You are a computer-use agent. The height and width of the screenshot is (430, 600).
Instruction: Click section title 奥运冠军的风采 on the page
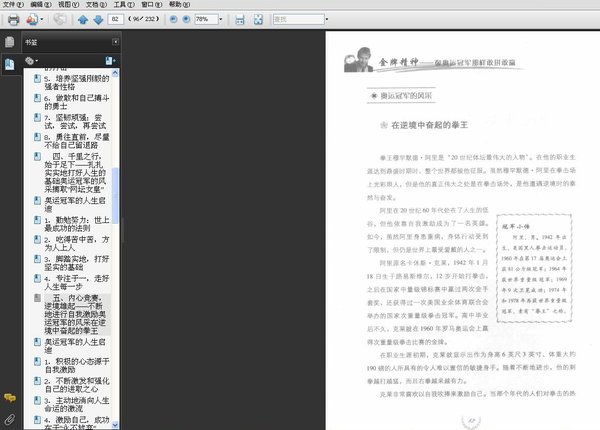[406, 96]
